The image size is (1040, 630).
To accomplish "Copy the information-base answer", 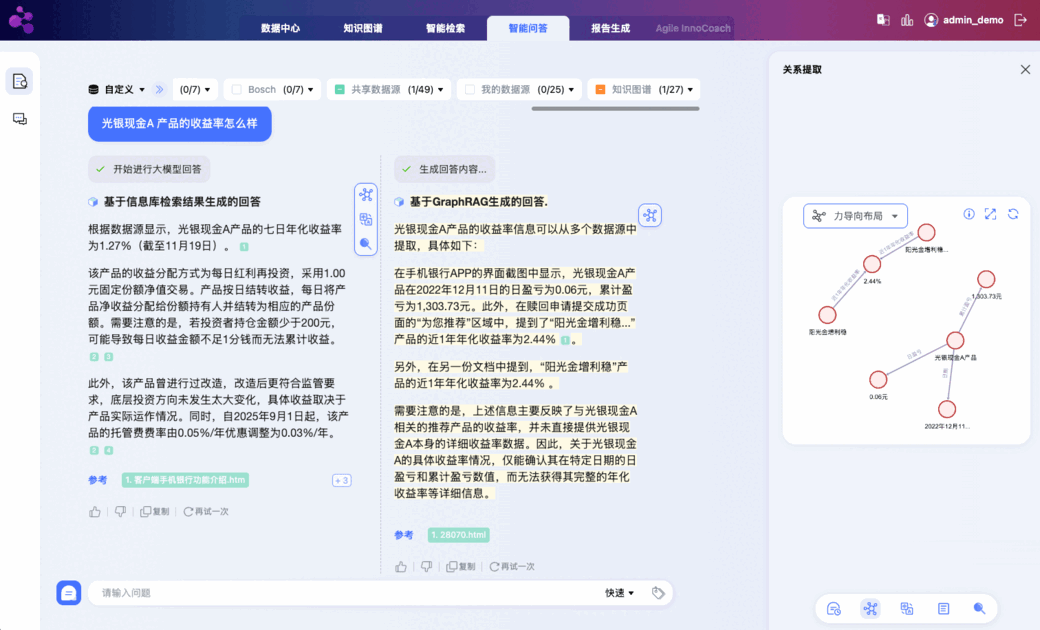I will pos(155,512).
